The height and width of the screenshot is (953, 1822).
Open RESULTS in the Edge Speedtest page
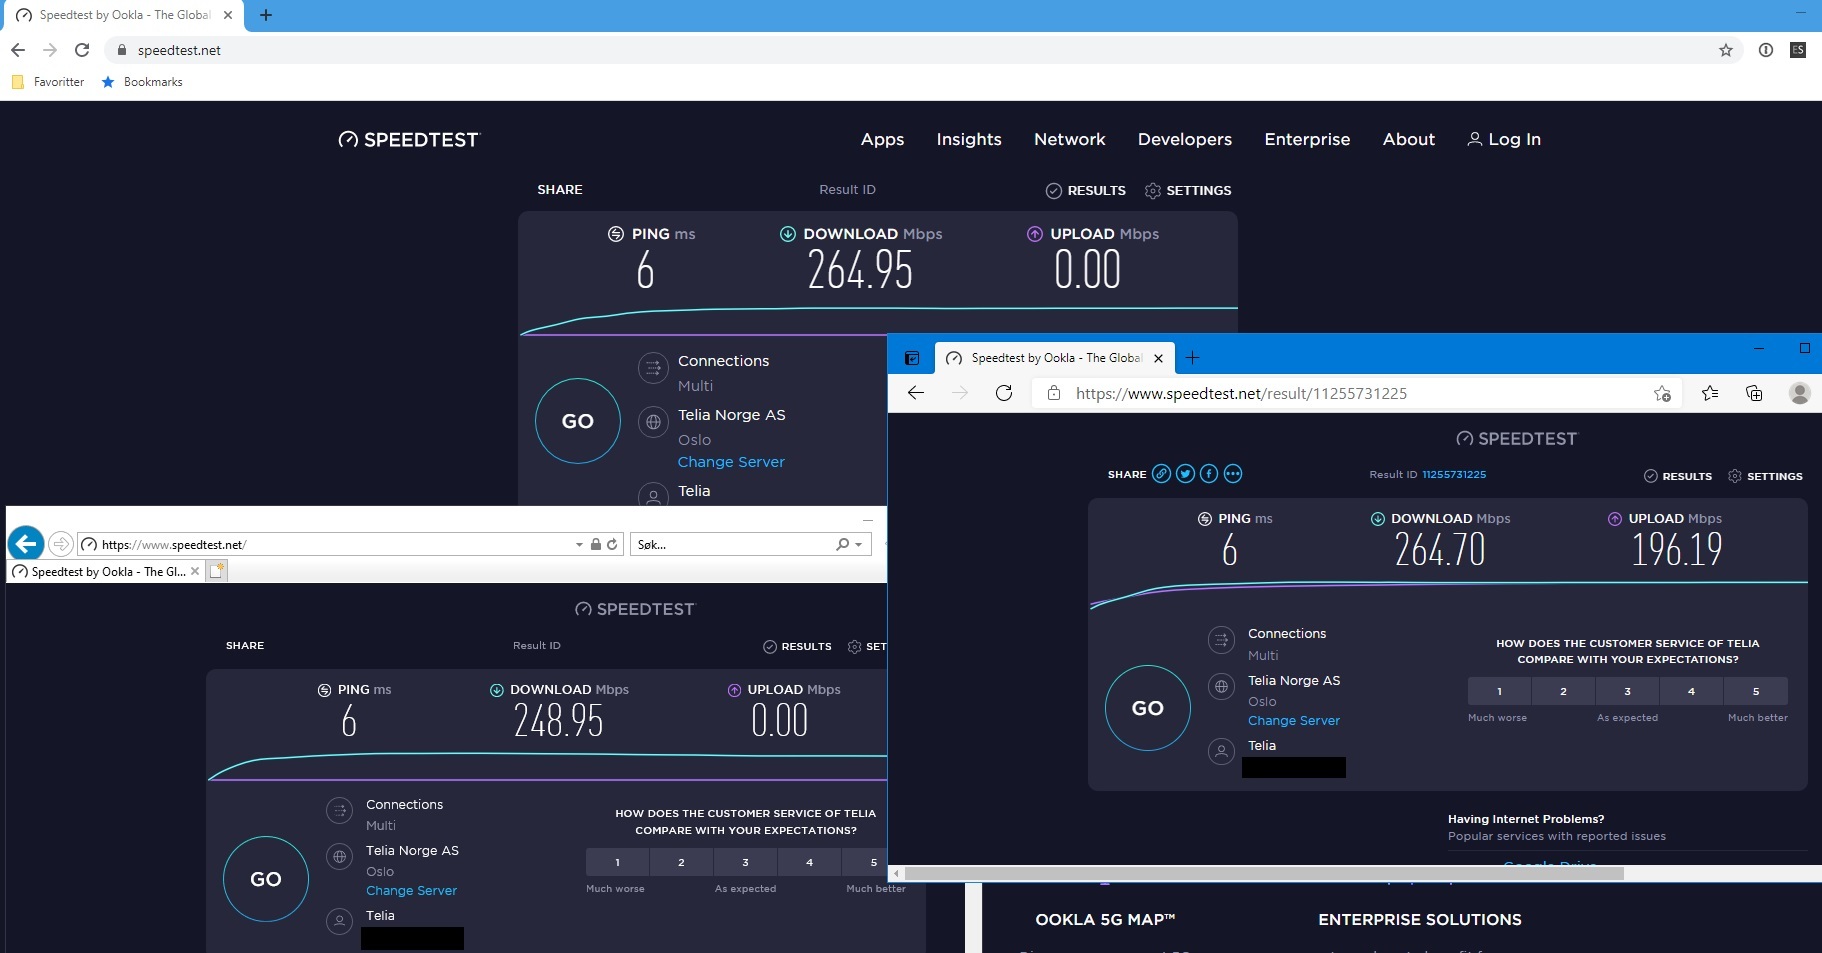click(x=1678, y=476)
